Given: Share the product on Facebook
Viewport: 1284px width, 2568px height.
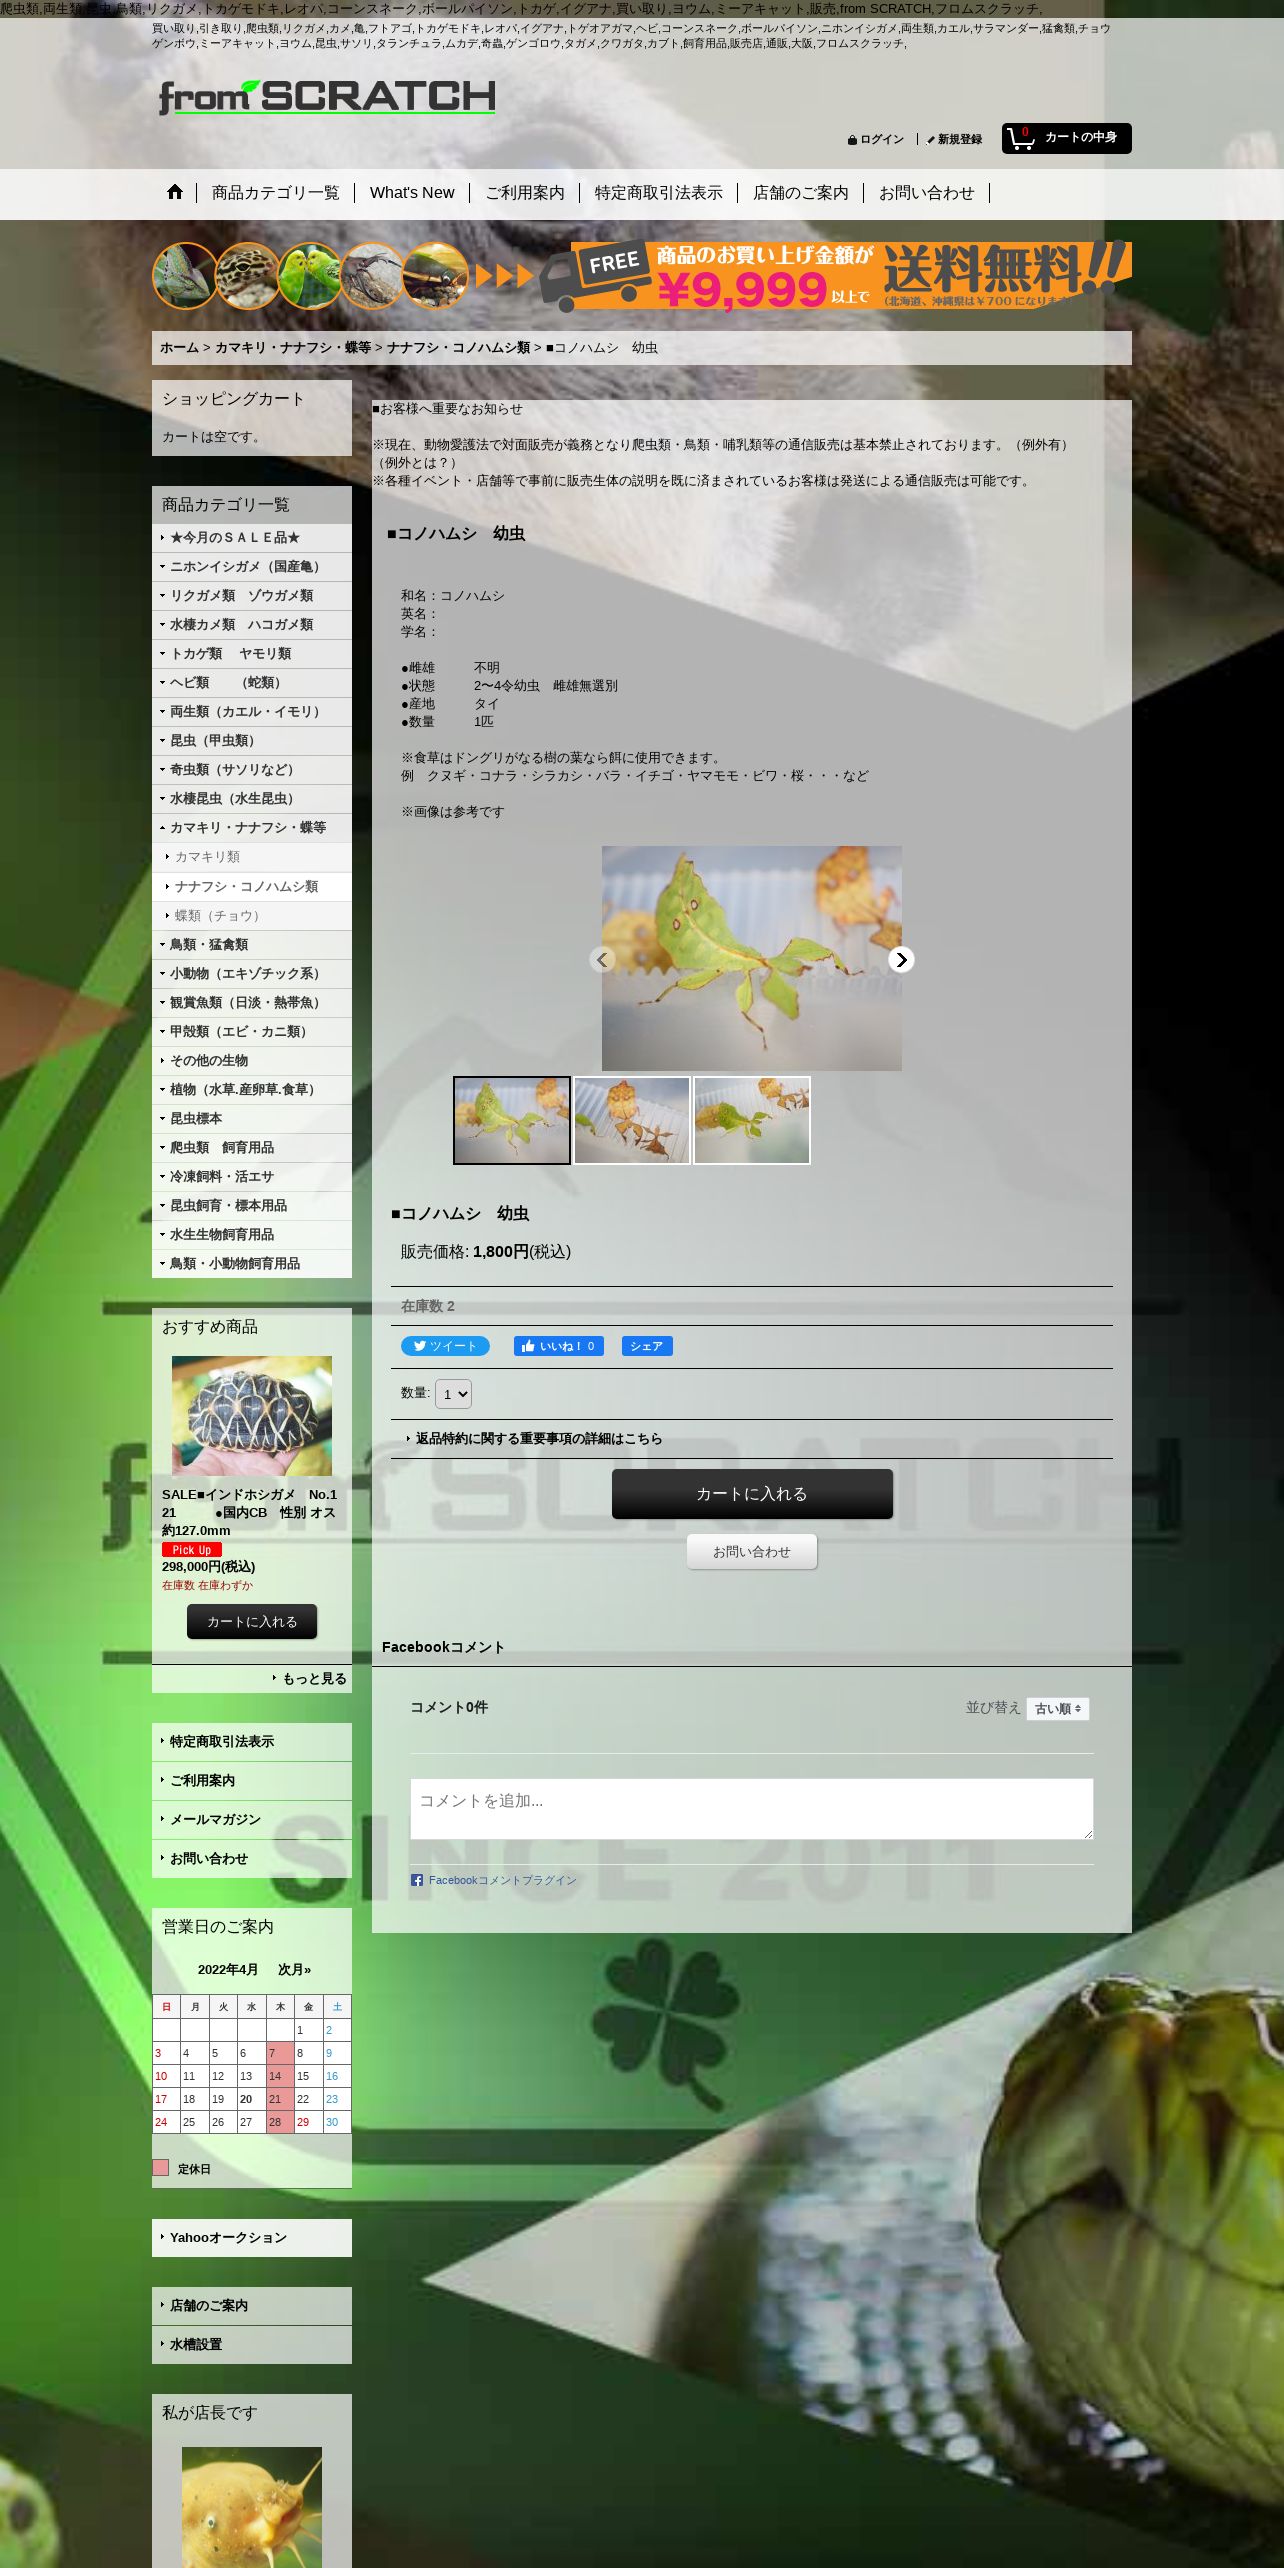Looking at the screenshot, I should click(x=647, y=1346).
